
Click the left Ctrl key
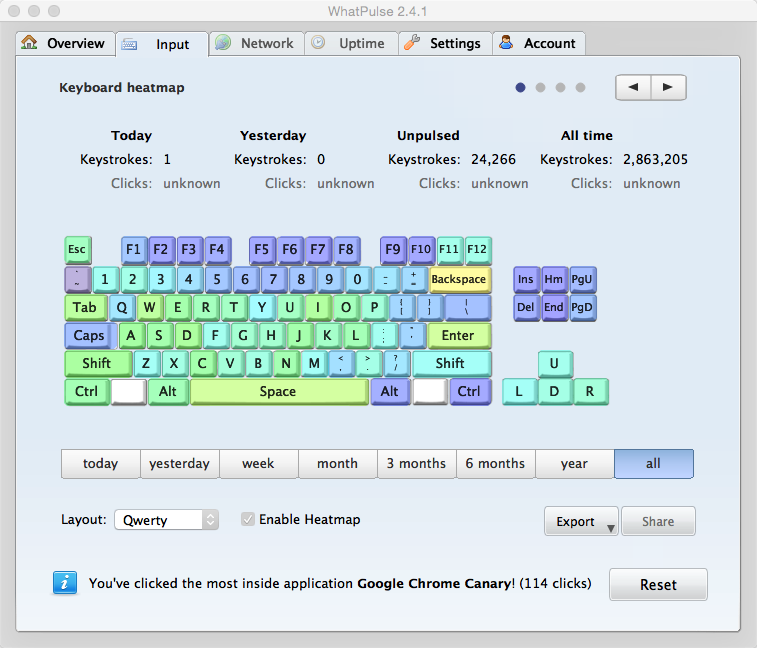87,392
